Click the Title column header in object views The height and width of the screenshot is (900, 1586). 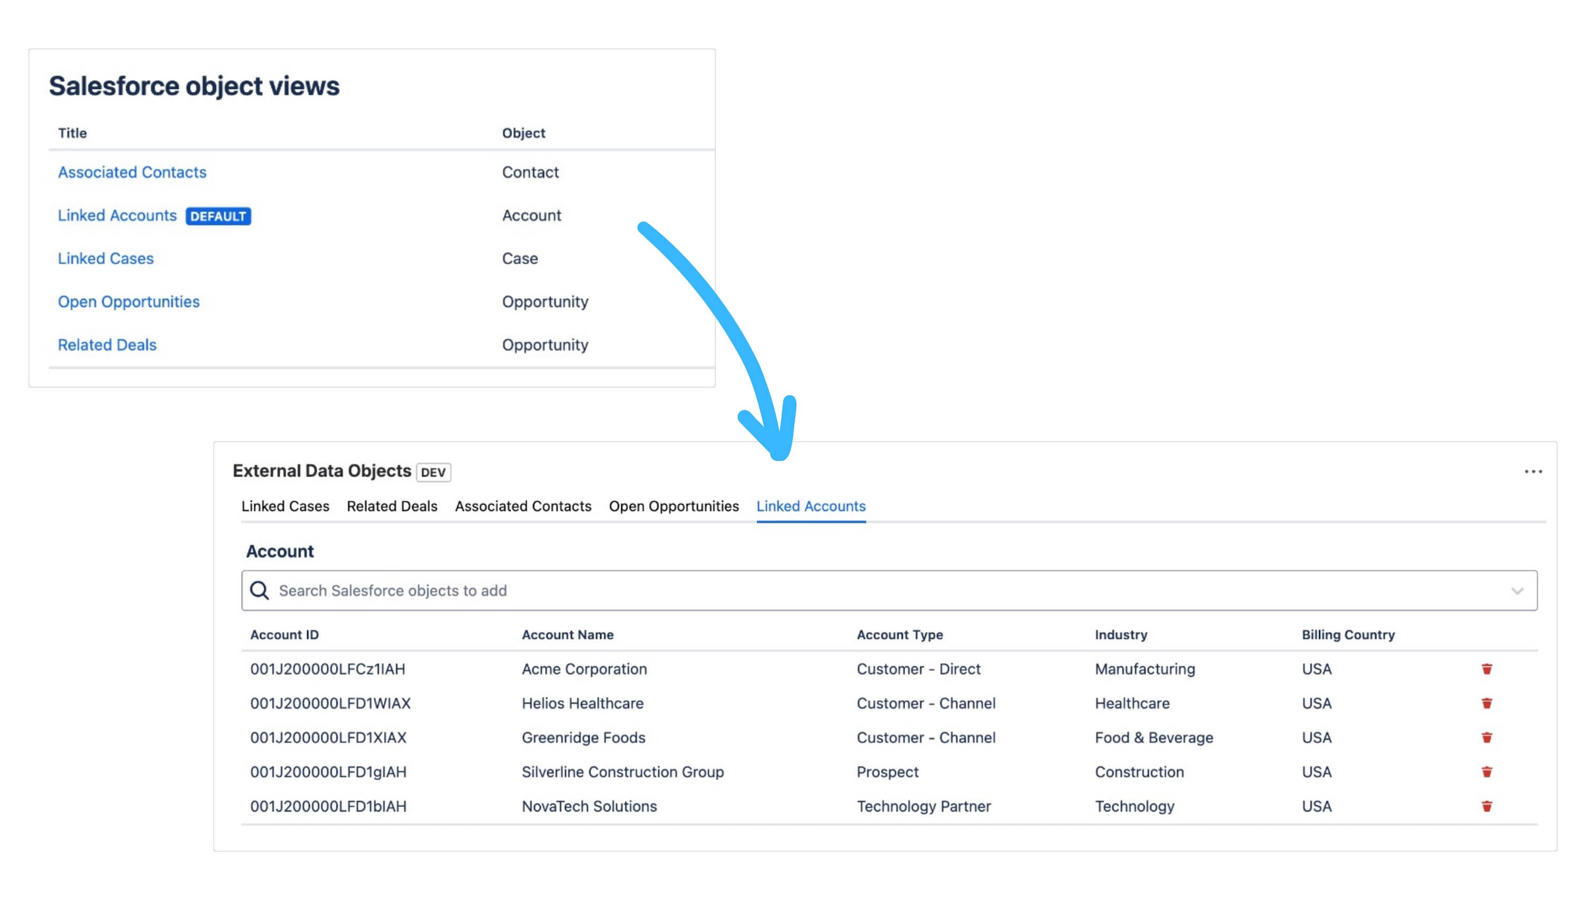click(x=72, y=133)
